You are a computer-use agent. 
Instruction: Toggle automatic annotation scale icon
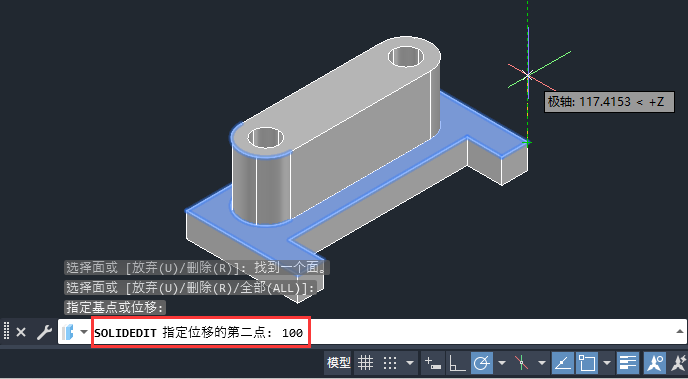(x=678, y=363)
